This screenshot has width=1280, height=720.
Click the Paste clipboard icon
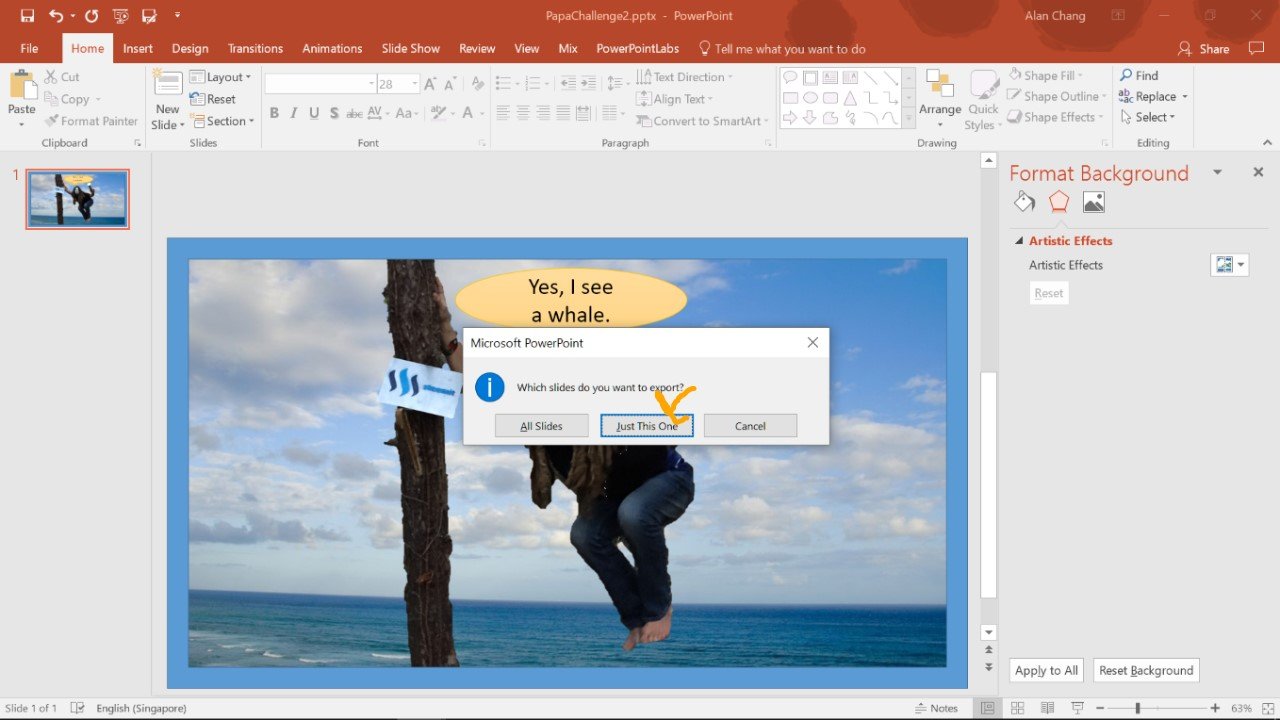point(22,86)
